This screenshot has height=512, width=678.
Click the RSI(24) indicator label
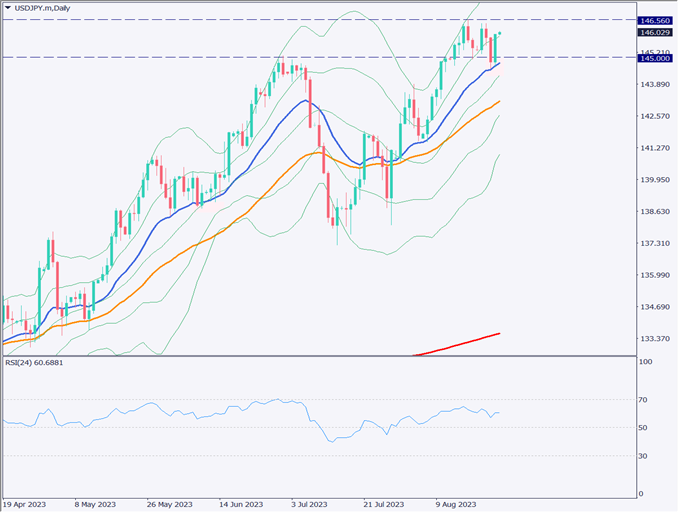click(34, 363)
